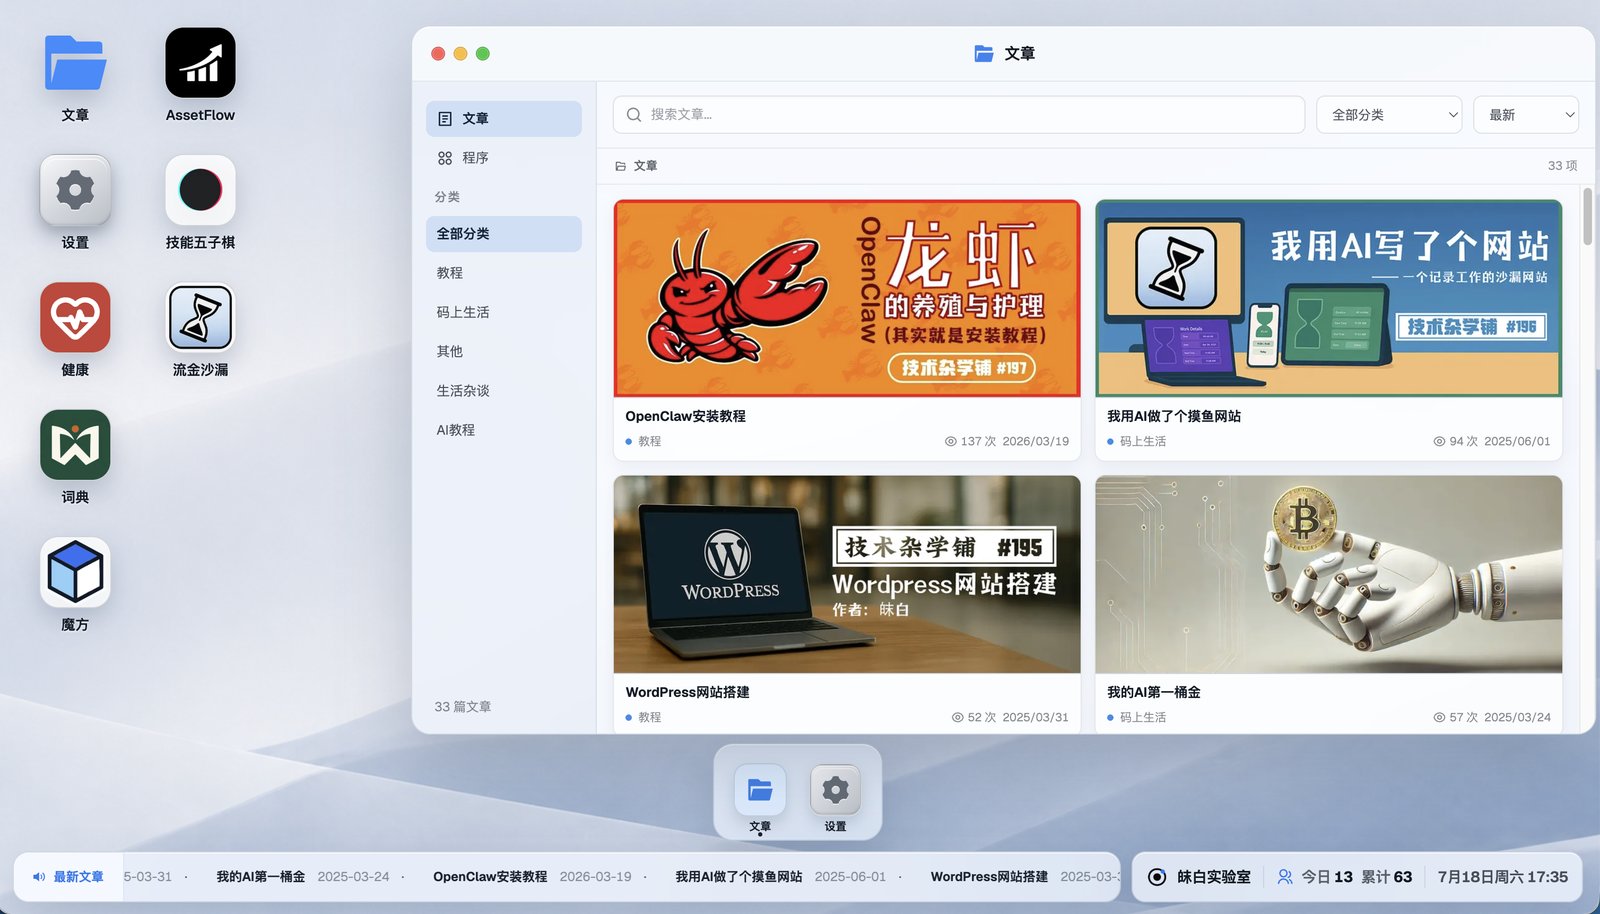
Task: Choose 全部分类 in sidebar categories
Action: click(x=503, y=234)
